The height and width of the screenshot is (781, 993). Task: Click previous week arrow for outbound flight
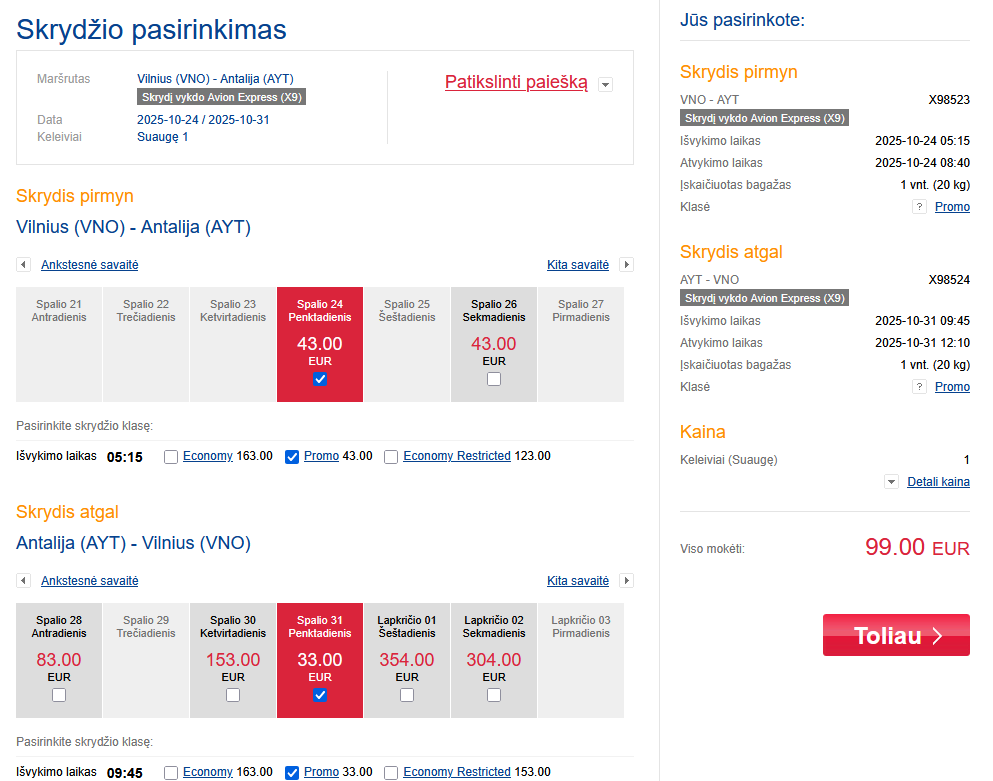(x=23, y=265)
